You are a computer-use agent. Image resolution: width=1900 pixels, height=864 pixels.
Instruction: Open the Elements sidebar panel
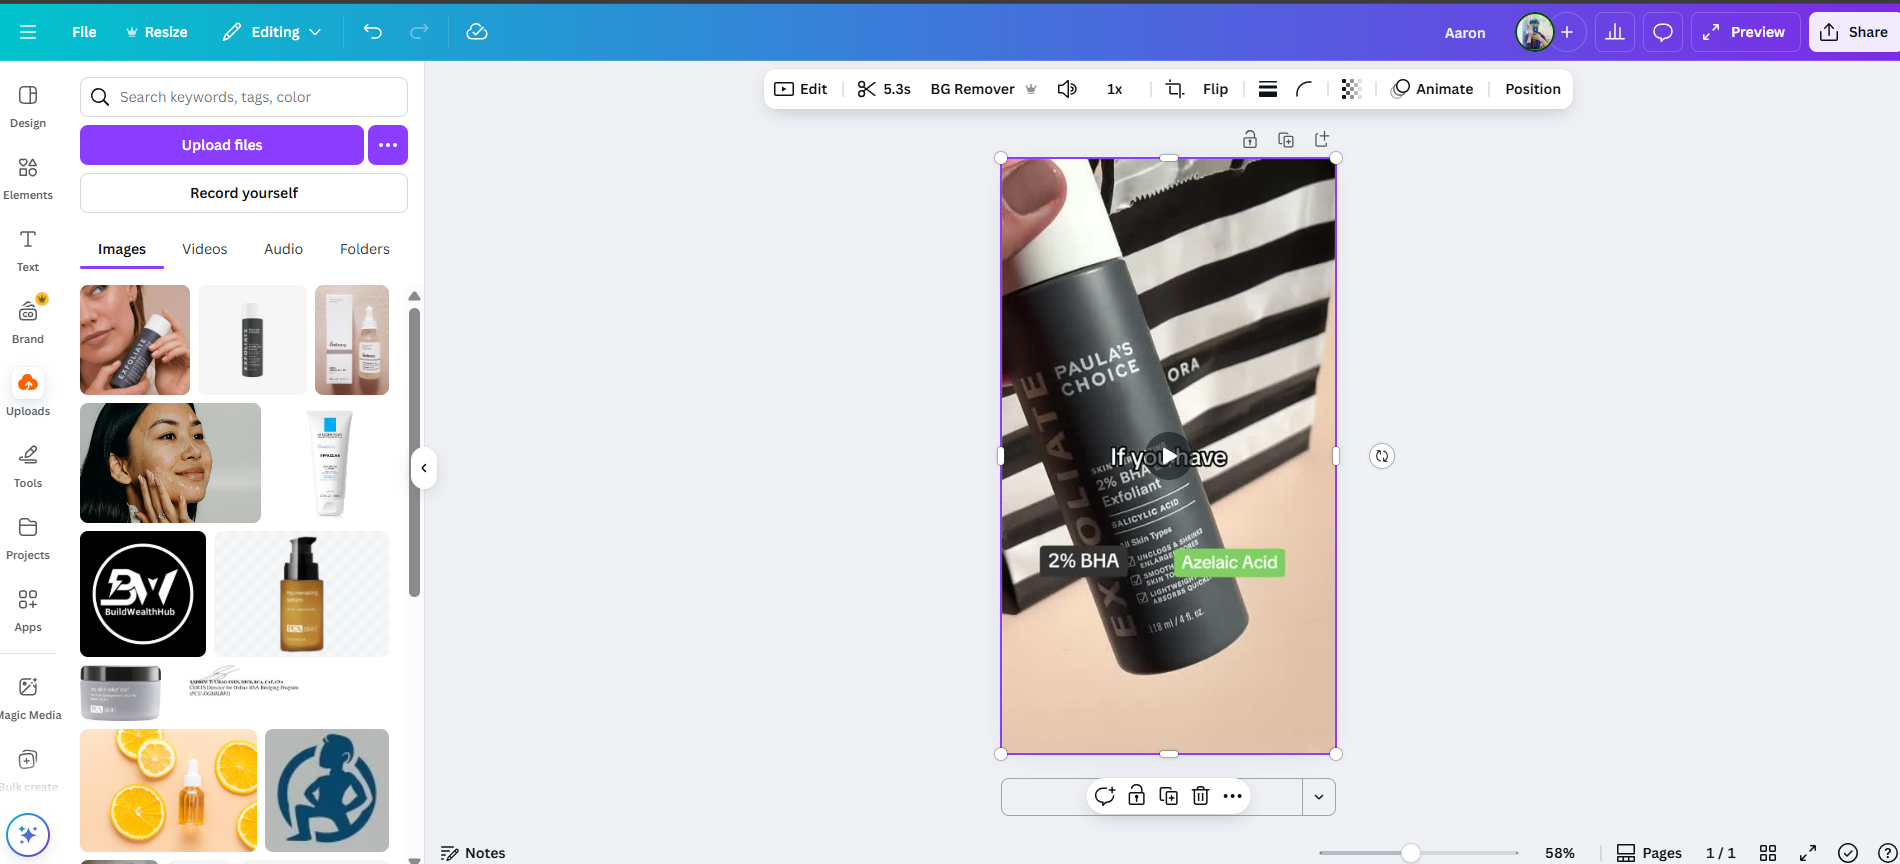coord(28,179)
